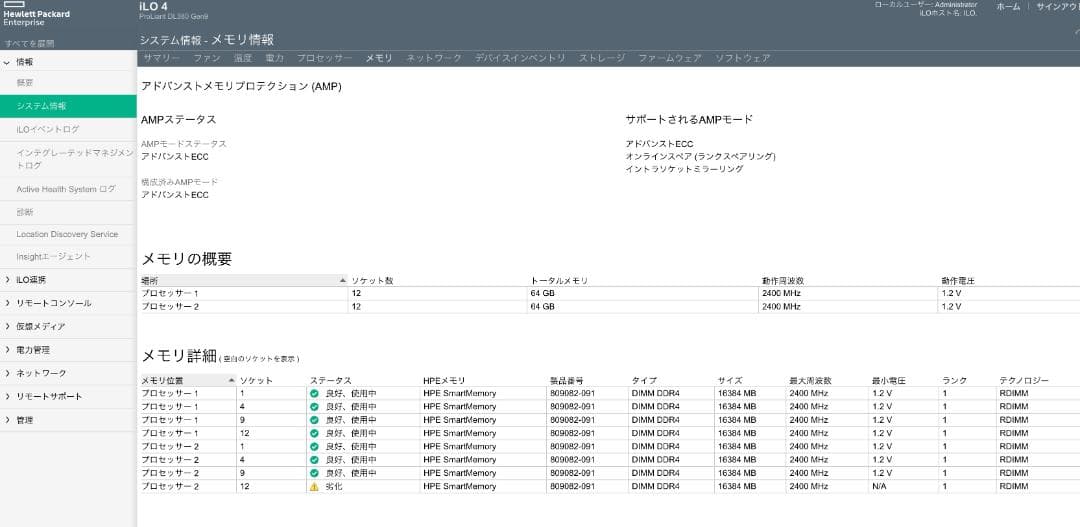The image size is (1080, 527).
Task: Click green status icon for プロセッサー 1 socket 9
Action: coord(314,420)
